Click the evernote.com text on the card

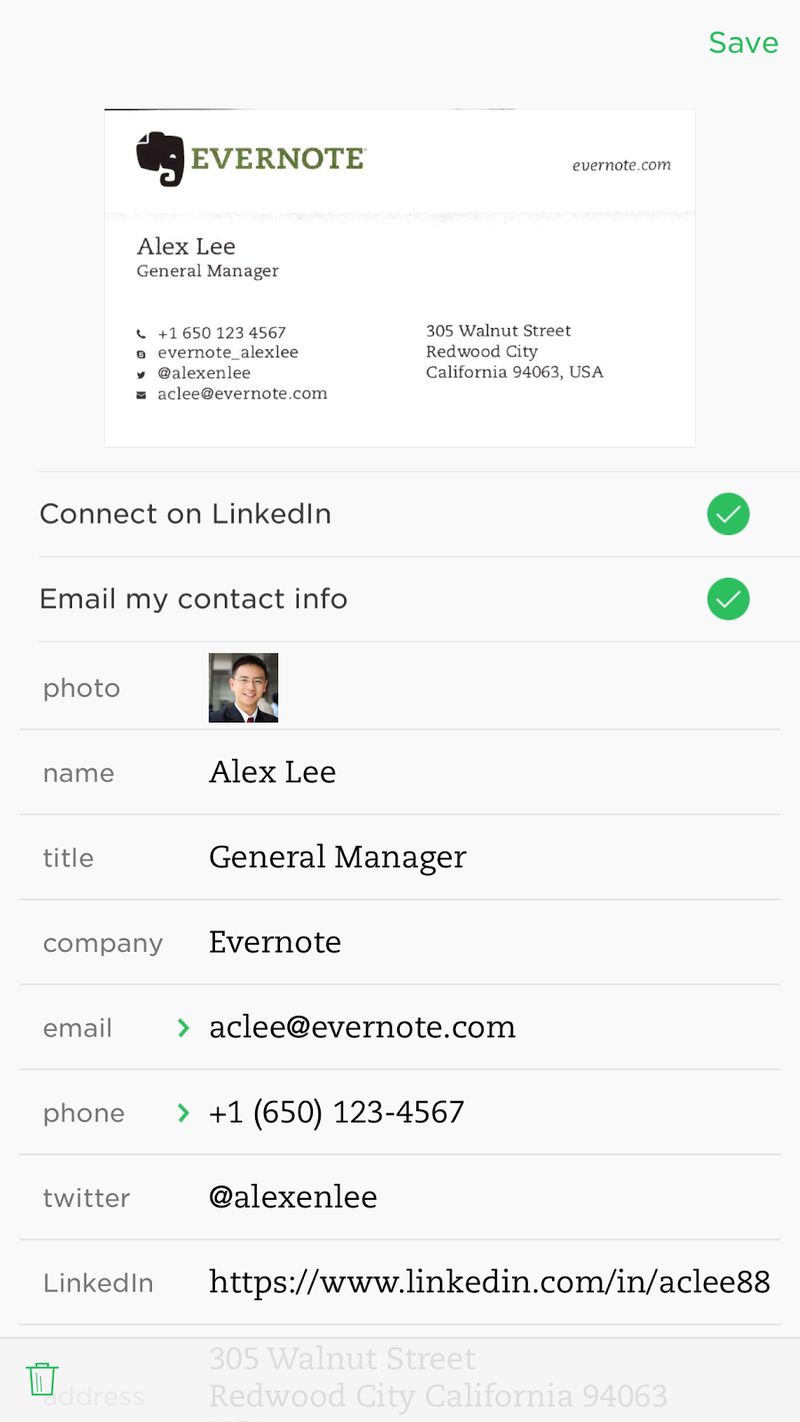pyautogui.click(x=621, y=165)
